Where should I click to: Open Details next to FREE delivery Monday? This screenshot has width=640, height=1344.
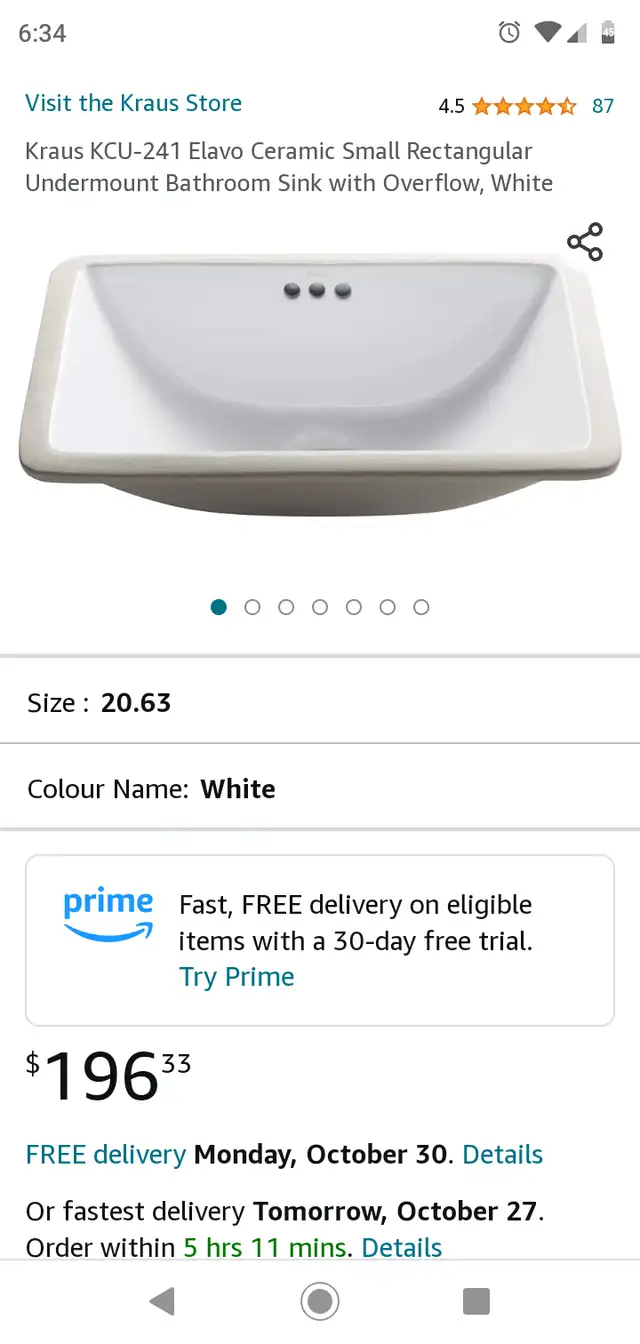(x=503, y=1154)
